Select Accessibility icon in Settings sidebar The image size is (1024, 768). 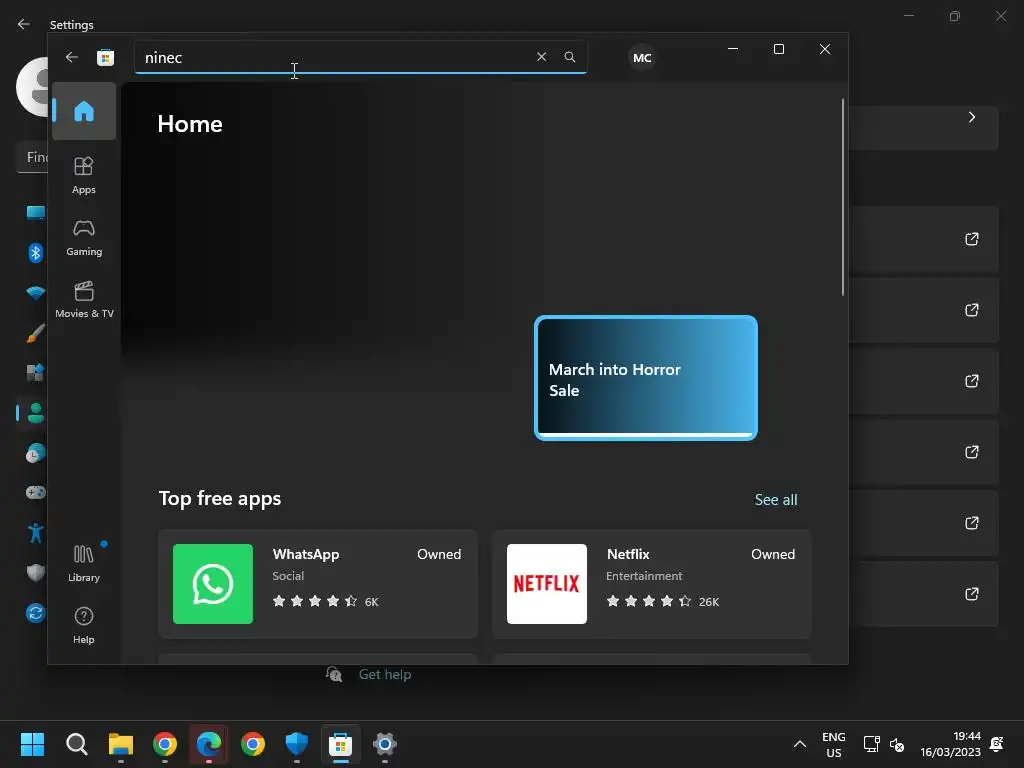[x=36, y=533]
